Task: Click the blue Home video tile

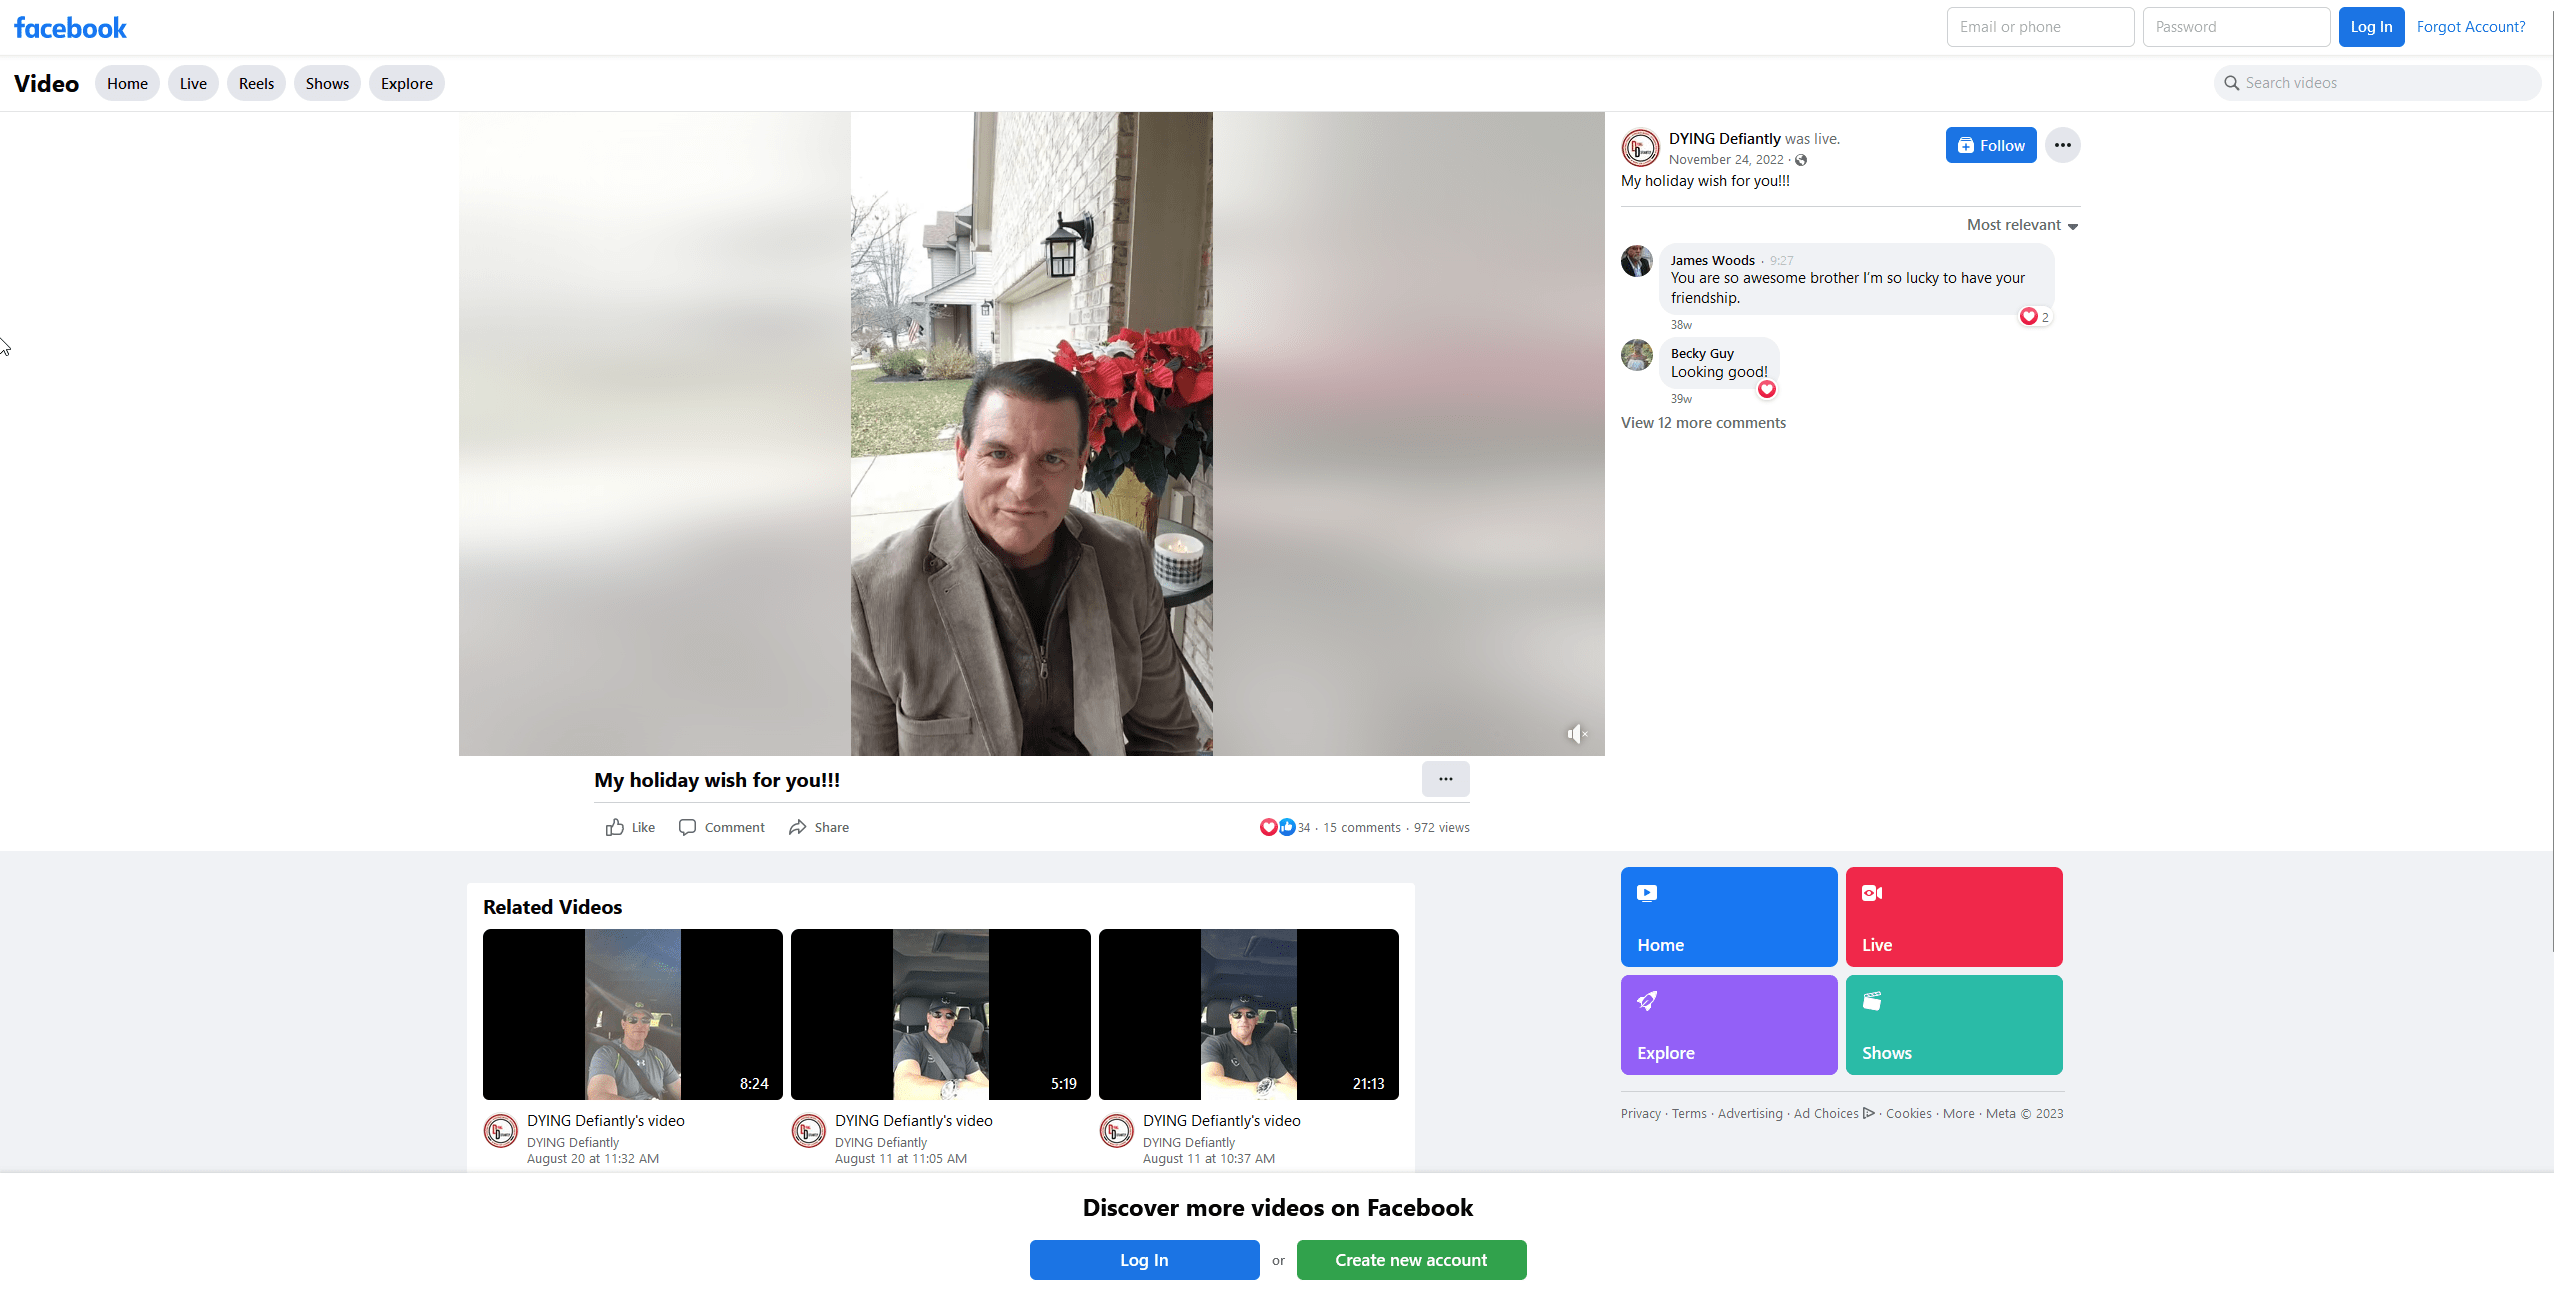Action: tap(1728, 917)
